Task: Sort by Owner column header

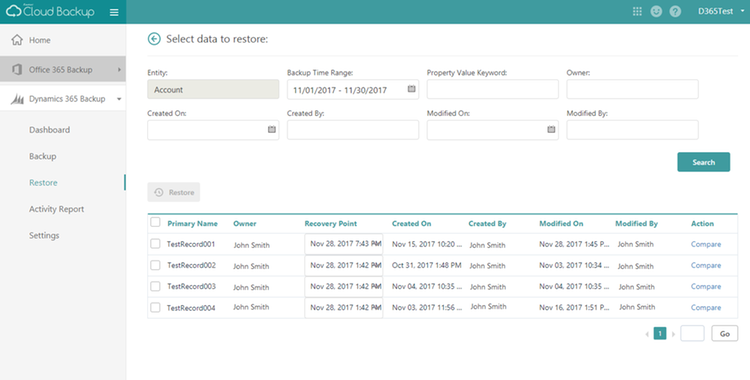Action: click(x=245, y=224)
